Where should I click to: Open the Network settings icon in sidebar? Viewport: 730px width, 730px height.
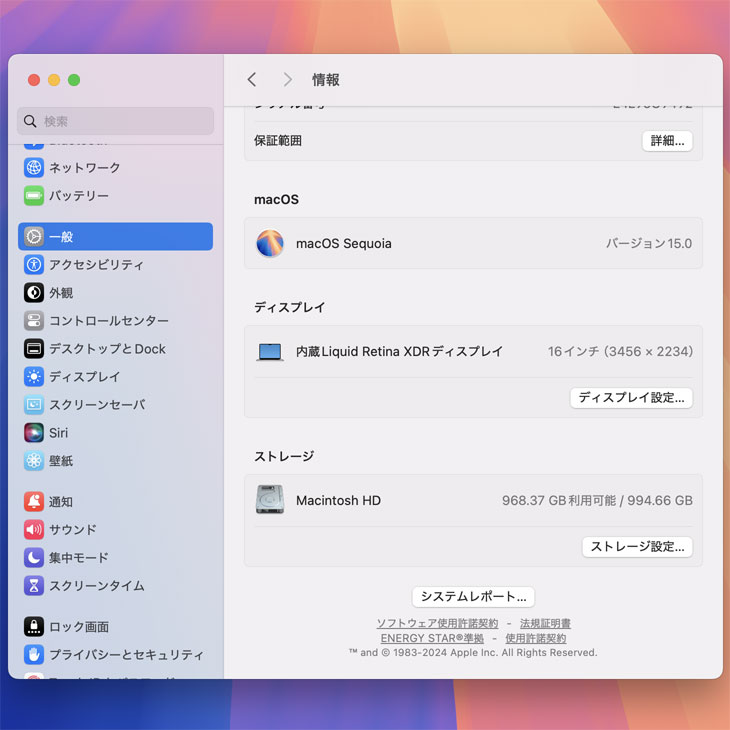[34, 168]
